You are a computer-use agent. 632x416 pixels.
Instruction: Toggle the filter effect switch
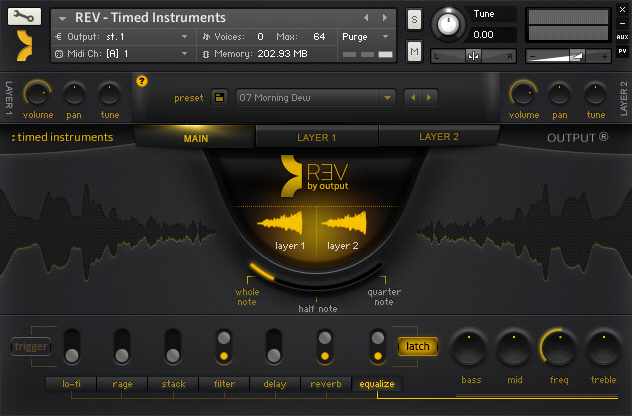pyautogui.click(x=224, y=347)
